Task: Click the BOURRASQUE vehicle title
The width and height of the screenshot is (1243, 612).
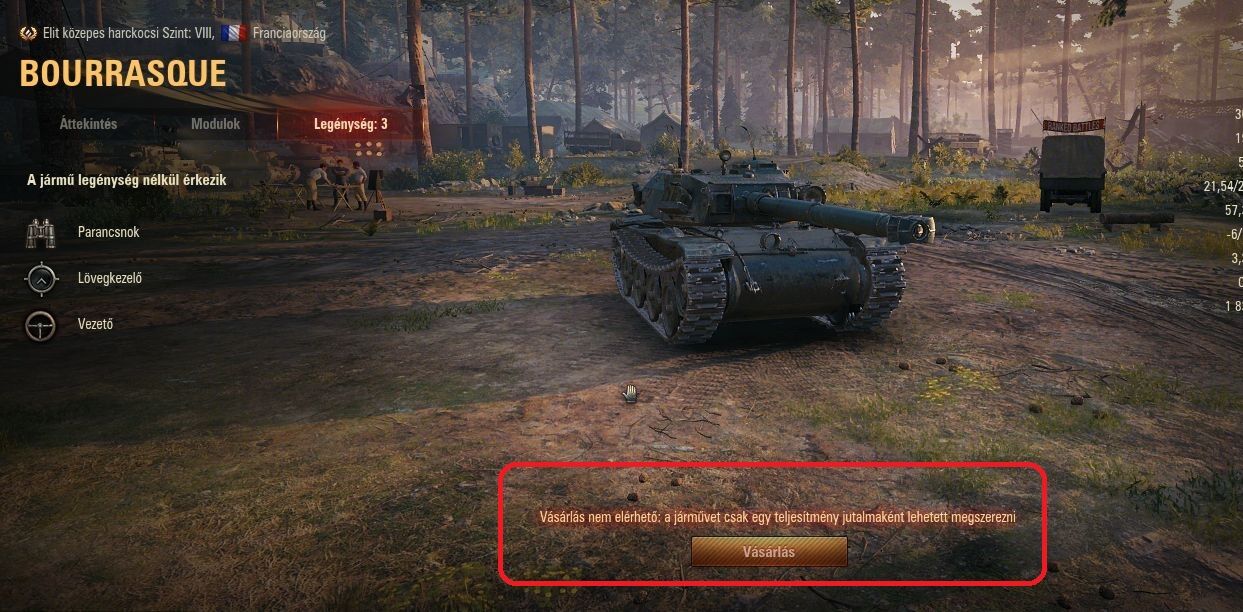Action: [123, 73]
